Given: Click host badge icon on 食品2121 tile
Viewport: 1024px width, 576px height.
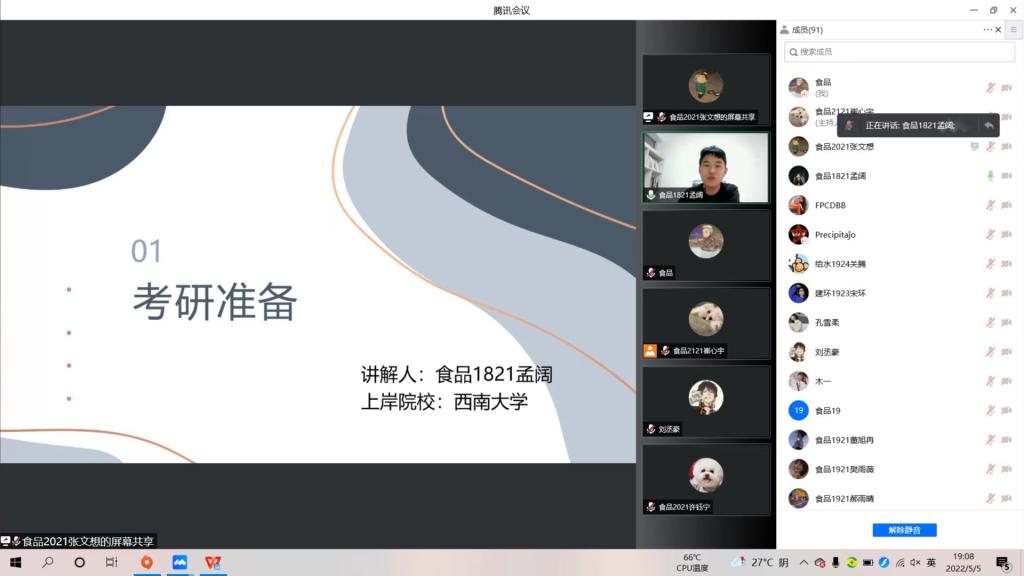Looking at the screenshot, I should click(x=650, y=351).
